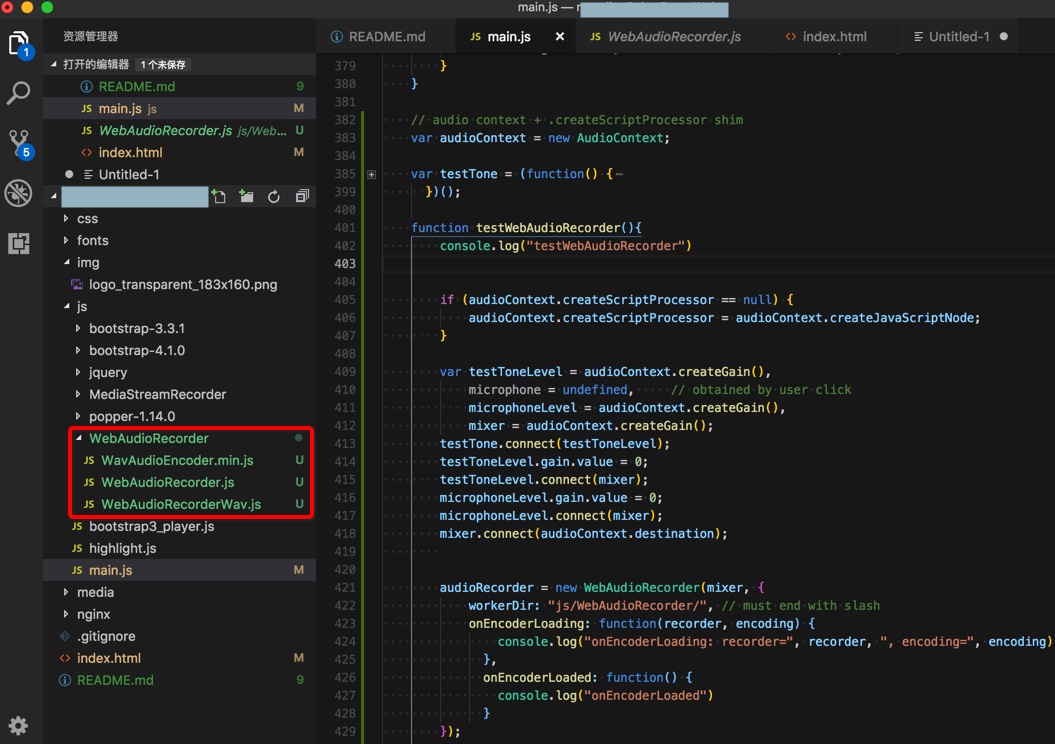Screen dimensions: 1055x744
Task: Open the Explorer icon in activity bar
Action: coord(19,45)
